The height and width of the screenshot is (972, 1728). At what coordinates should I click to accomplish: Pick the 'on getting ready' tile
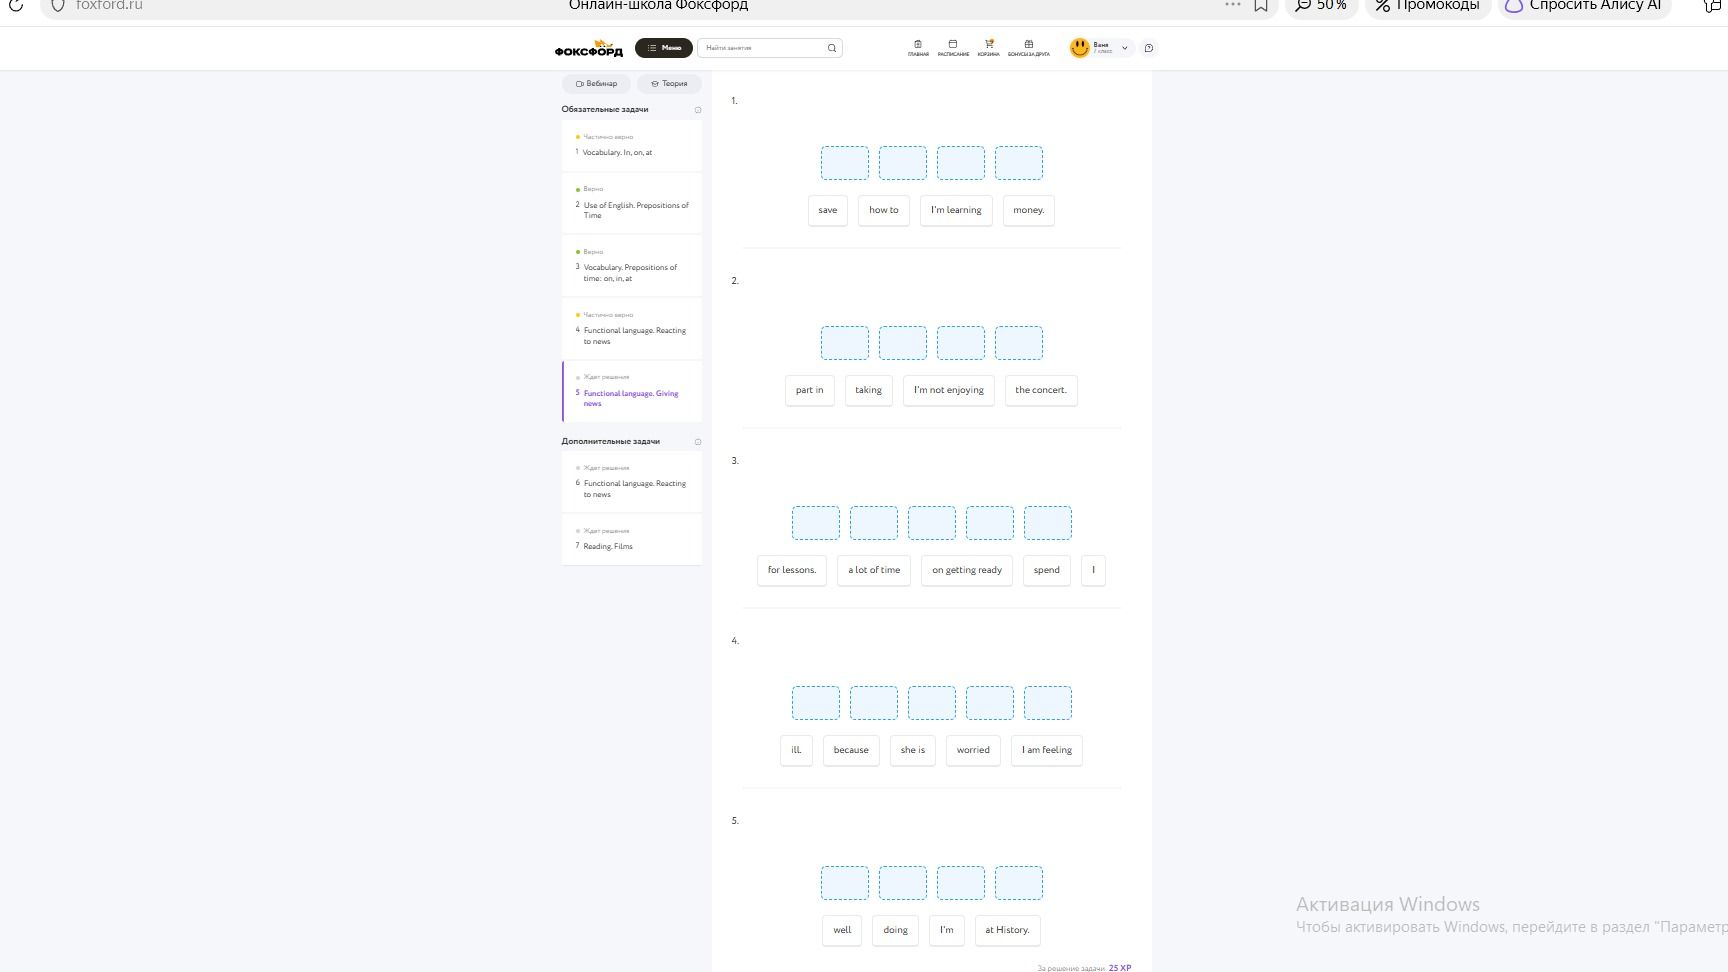(x=967, y=570)
